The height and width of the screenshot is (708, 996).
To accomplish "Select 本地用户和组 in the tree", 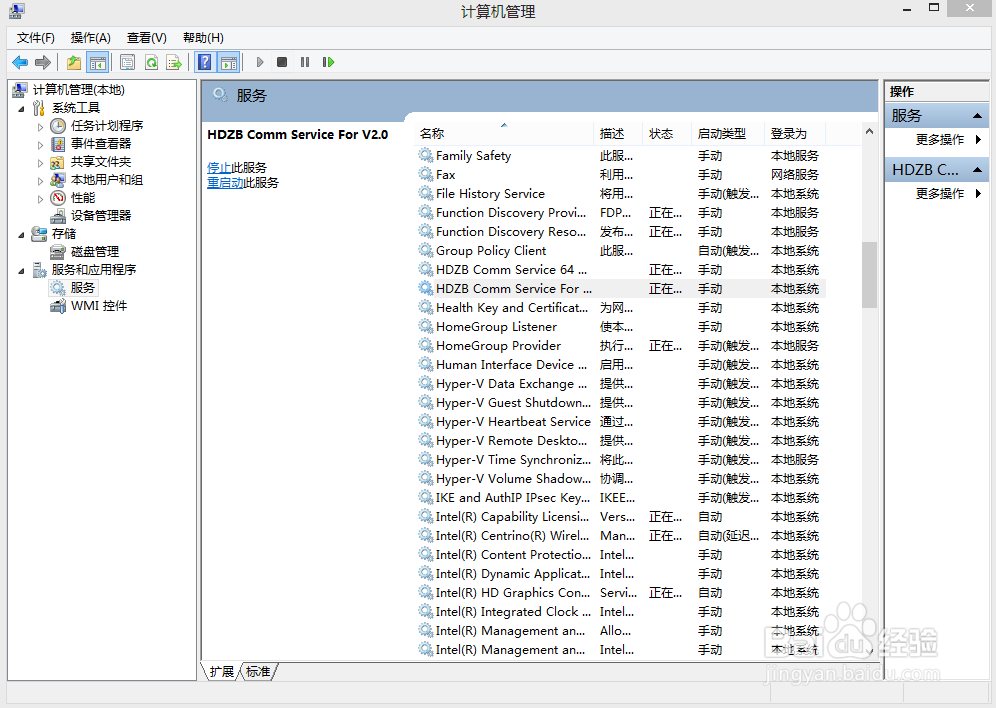I will point(107,180).
